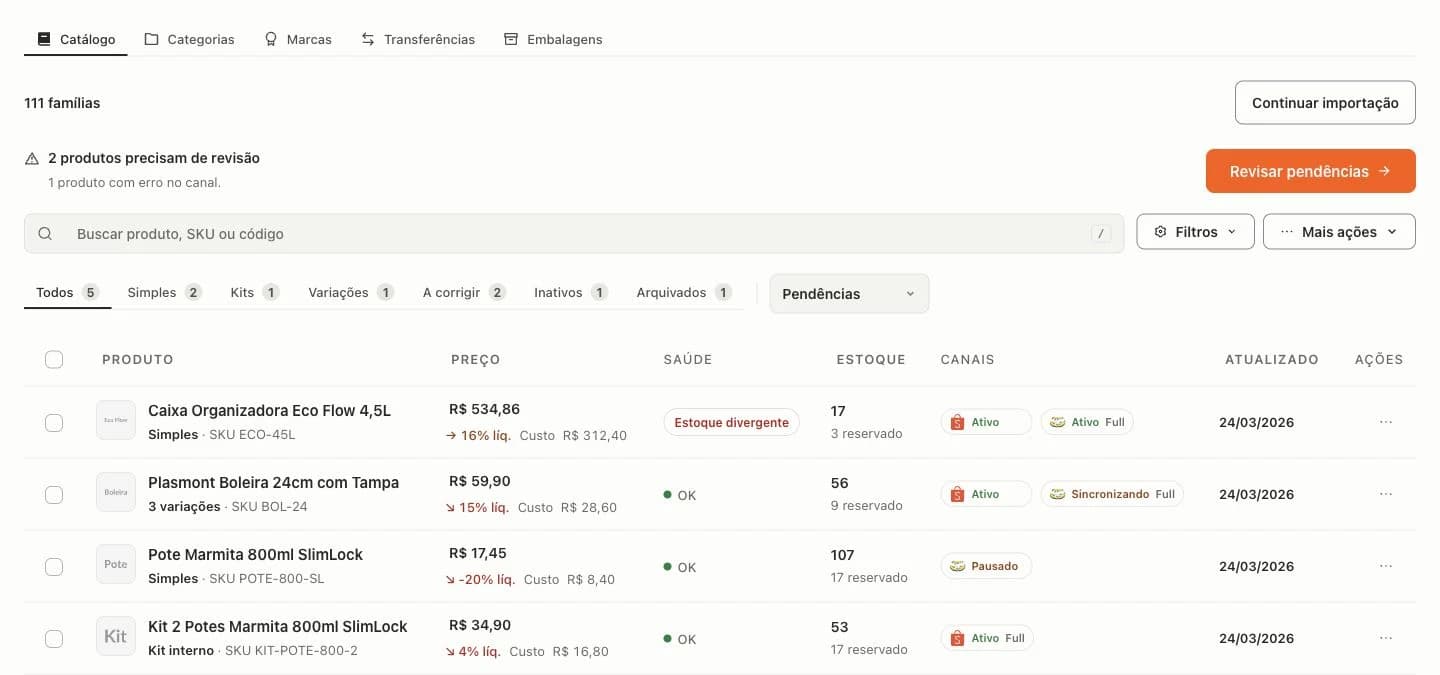Click the SKU KIT-POTE-800-2 text
Image resolution: width=1440 pixels, height=675 pixels.
click(x=291, y=650)
